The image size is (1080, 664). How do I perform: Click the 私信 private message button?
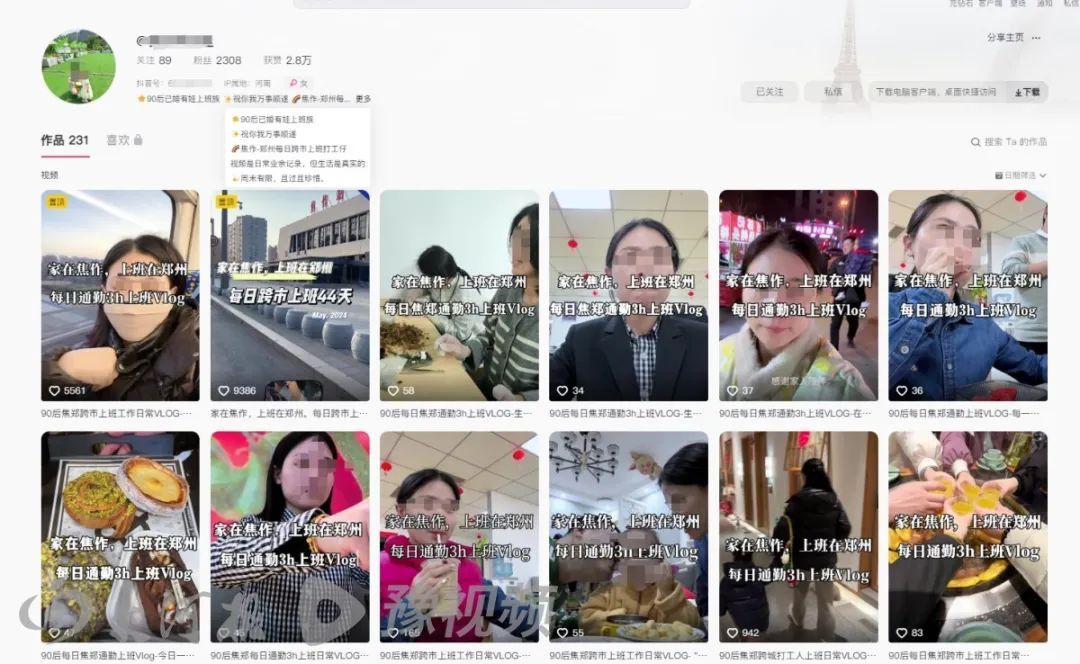click(x=832, y=92)
